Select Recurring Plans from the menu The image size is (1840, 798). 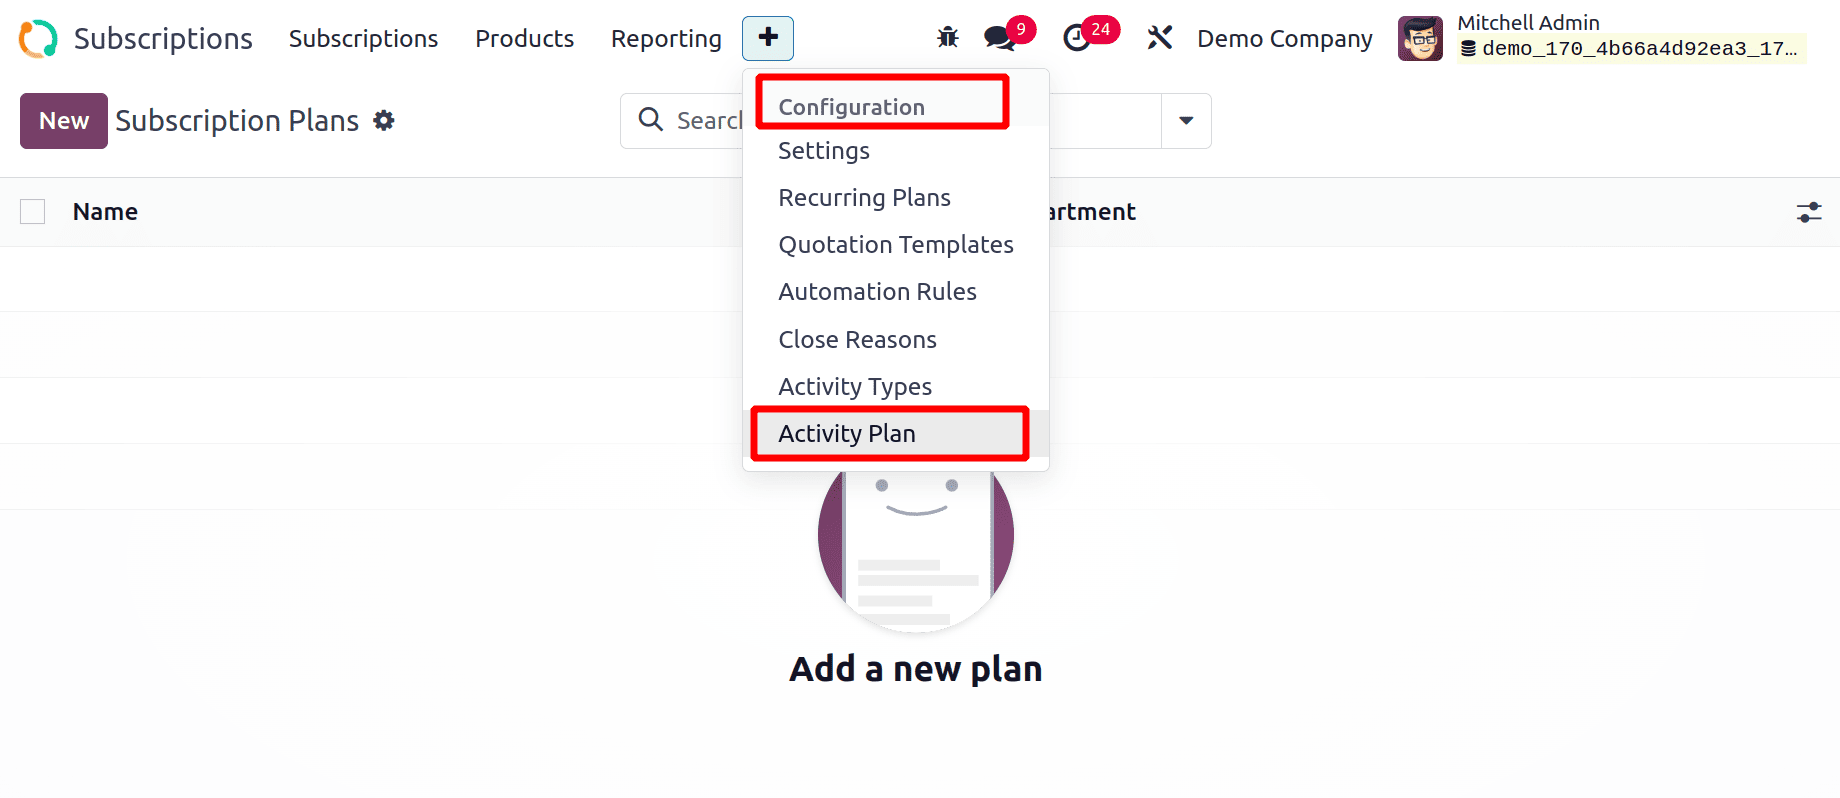[864, 198]
